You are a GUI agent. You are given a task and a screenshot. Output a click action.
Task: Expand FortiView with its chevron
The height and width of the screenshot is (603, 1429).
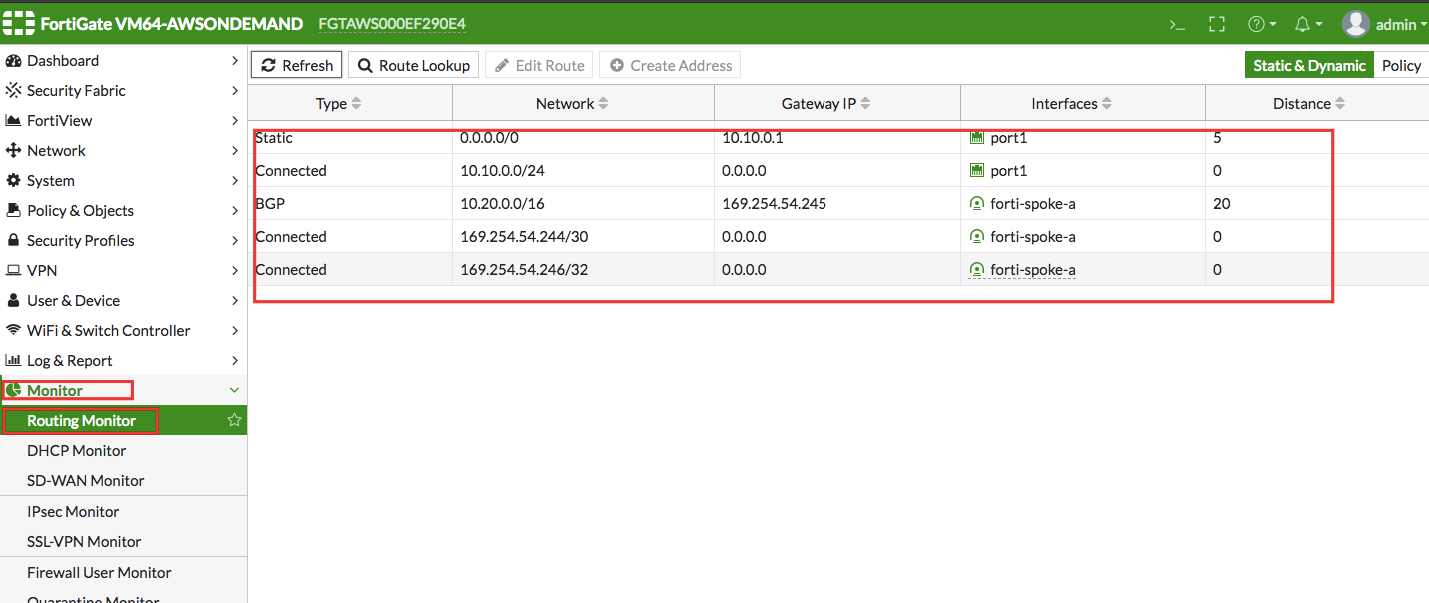point(235,121)
